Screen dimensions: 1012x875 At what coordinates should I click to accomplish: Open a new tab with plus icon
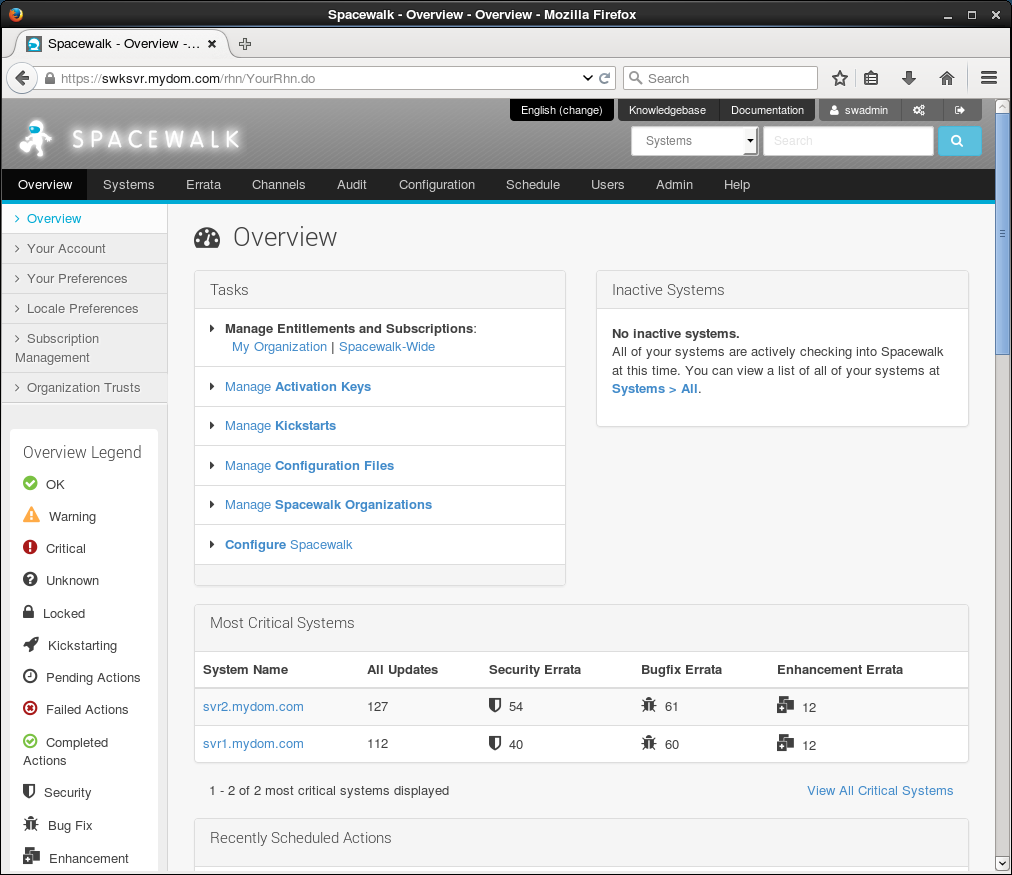click(245, 44)
